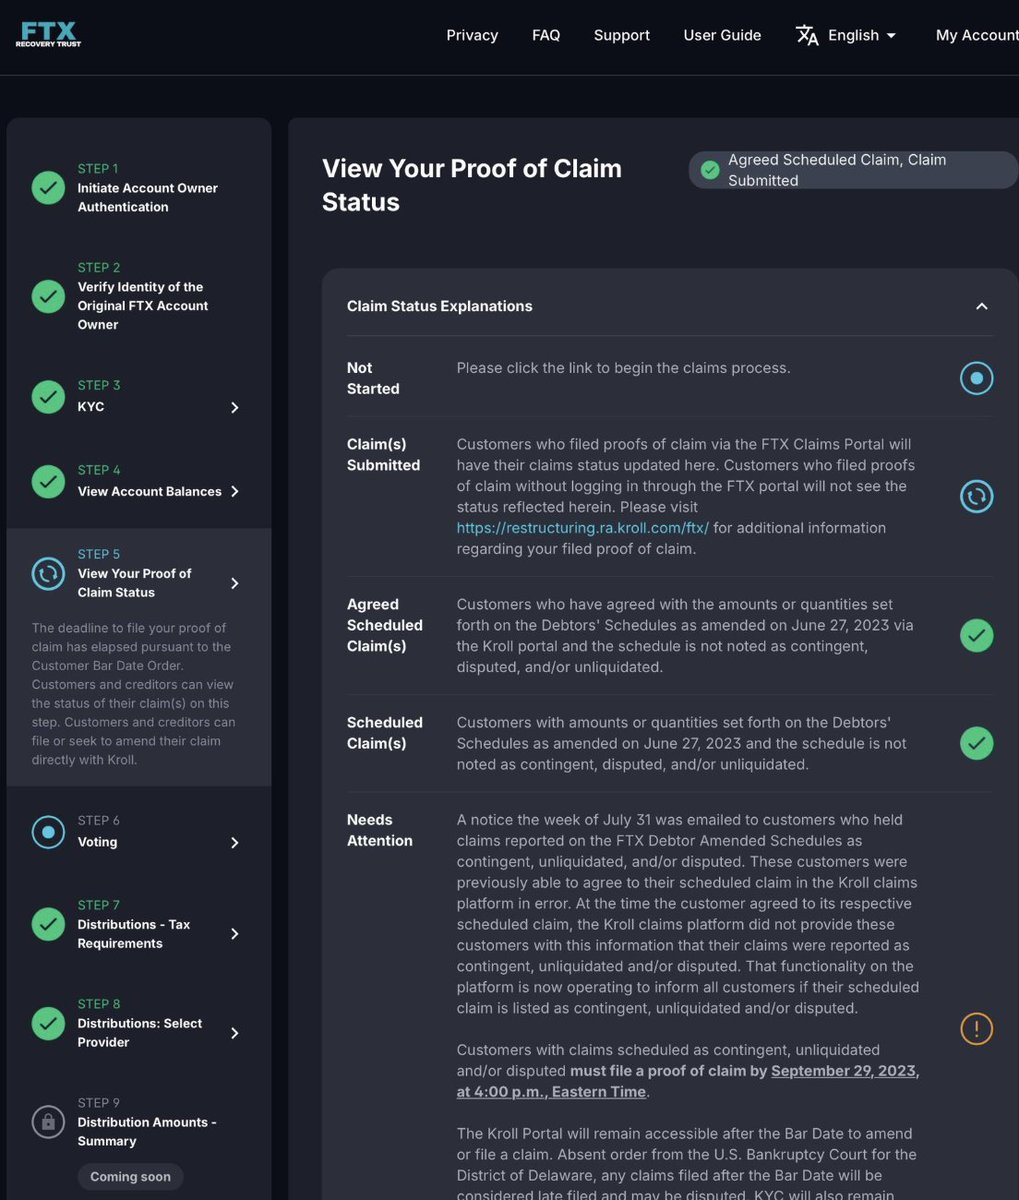Open the My Account menu
Screen dimensions: 1019x1200
pos(977,35)
